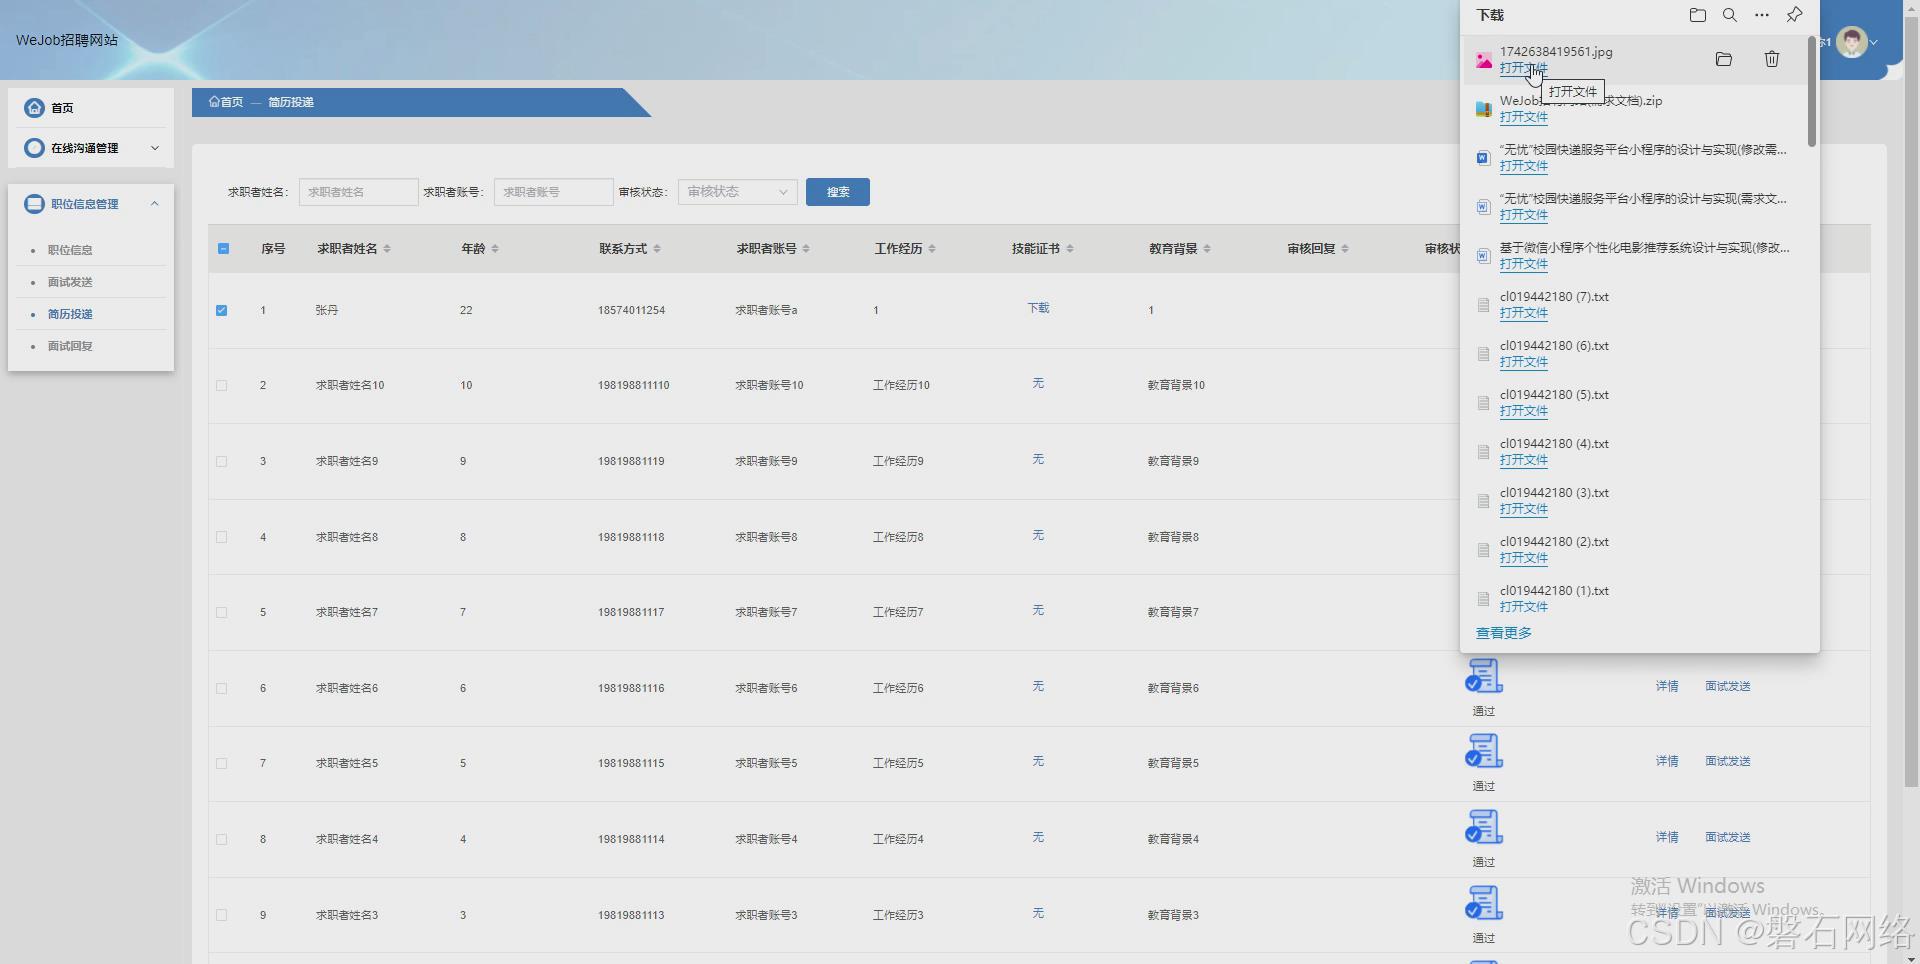Open 面试回复 submenu item
This screenshot has width=1920, height=964.
(x=70, y=346)
